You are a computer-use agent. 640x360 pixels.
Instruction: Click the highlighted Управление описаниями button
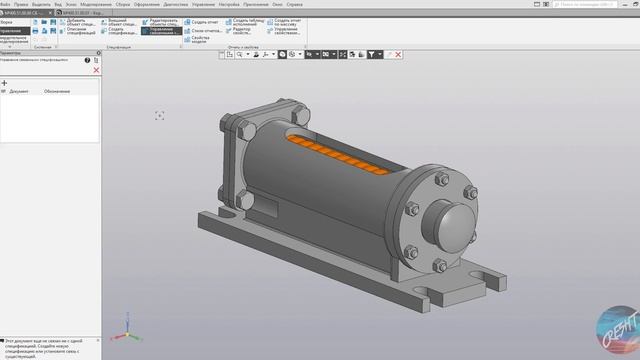click(161, 31)
